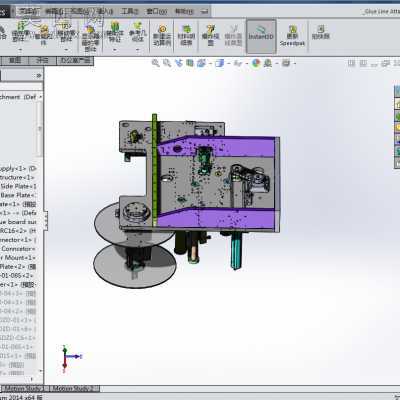The image size is (400, 400).
Task: Click the scroll-down arrow of the feature tree
Action: [x=41, y=371]
